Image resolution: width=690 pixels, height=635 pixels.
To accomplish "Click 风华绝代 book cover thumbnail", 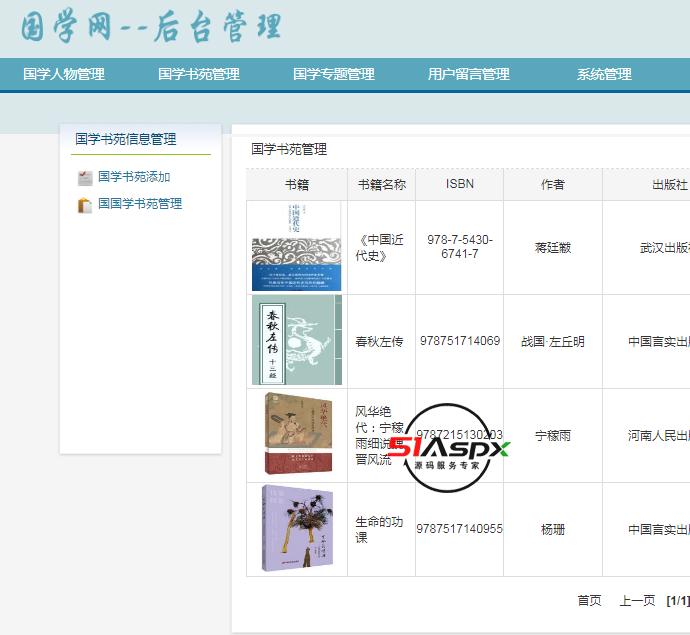I will (x=299, y=434).
